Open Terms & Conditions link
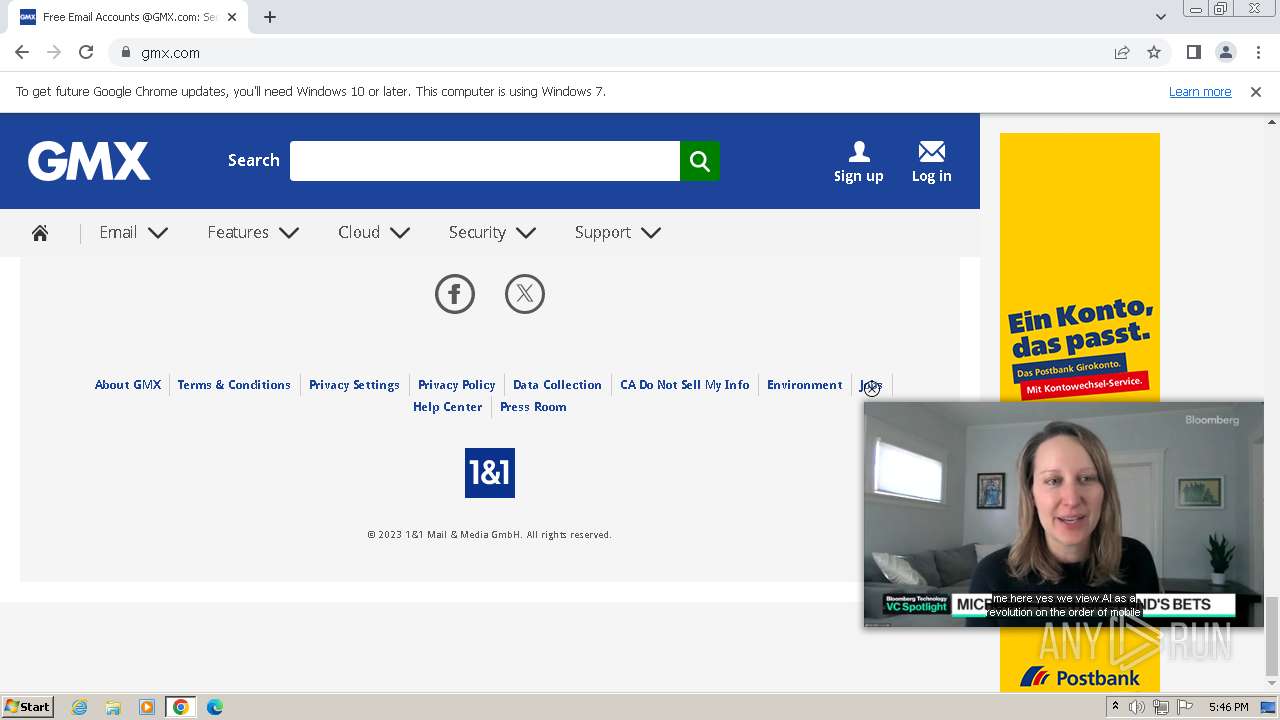The height and width of the screenshot is (720, 1280). (234, 385)
